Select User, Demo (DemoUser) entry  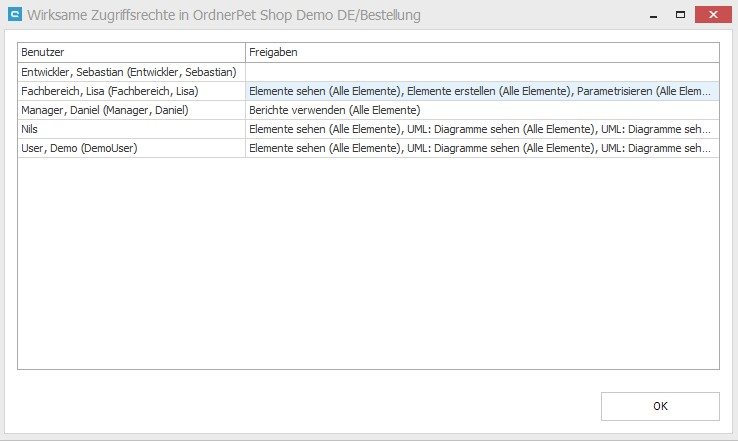pyautogui.click(x=79, y=148)
